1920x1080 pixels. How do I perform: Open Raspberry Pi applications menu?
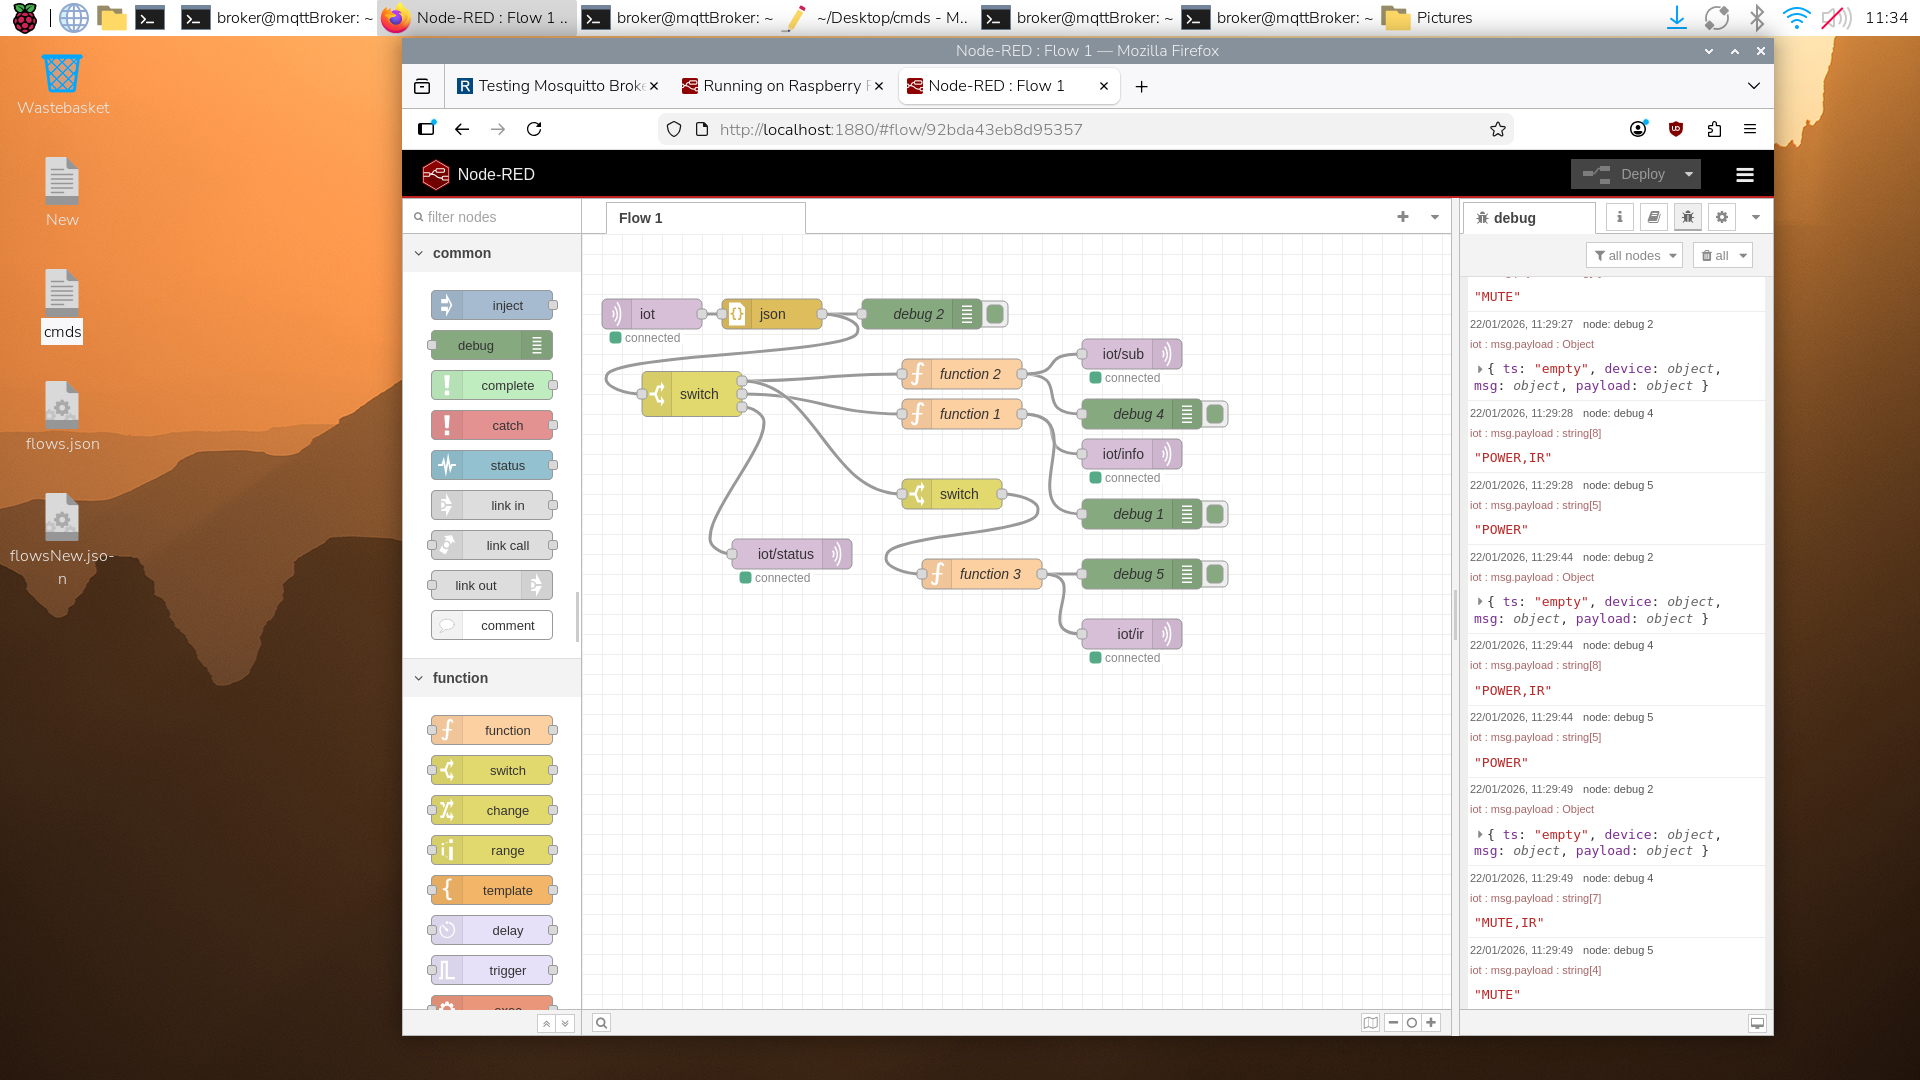24,18
